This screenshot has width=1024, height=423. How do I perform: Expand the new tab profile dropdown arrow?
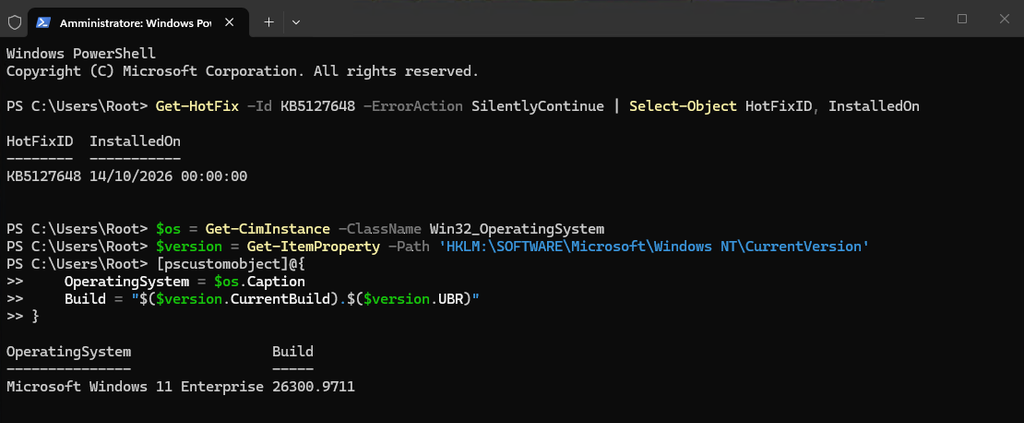pos(296,22)
